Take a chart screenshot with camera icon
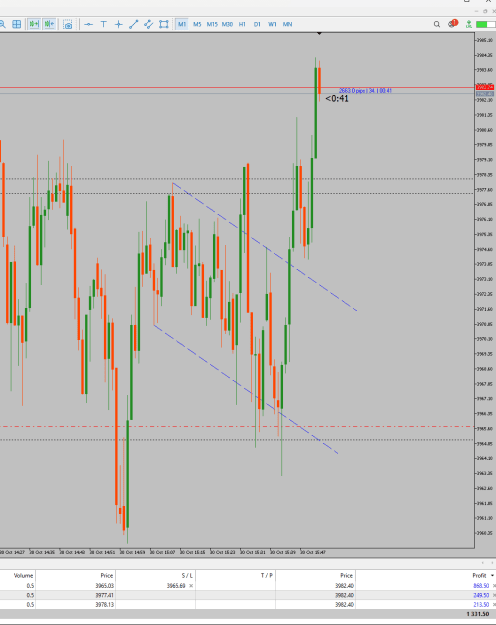The image size is (496, 625). tap(68, 25)
